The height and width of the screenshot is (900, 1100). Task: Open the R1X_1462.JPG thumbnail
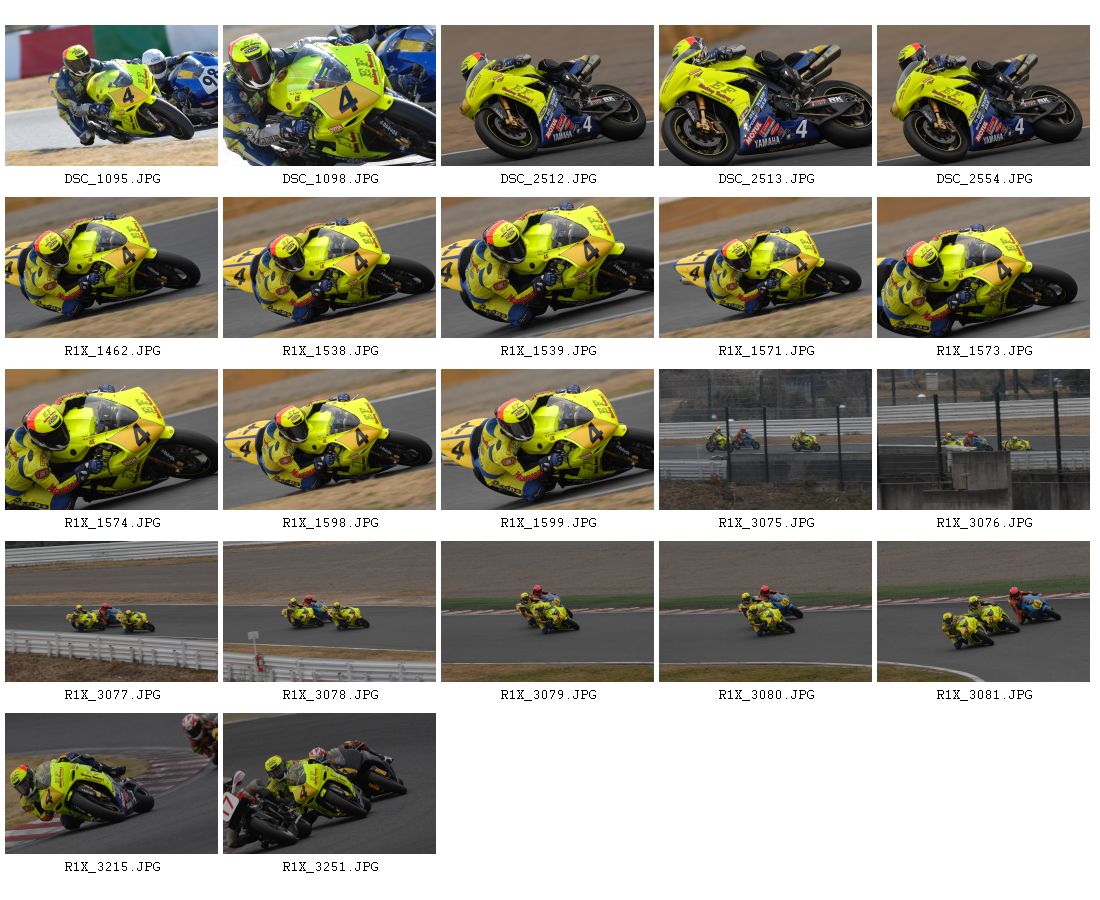coord(112,267)
